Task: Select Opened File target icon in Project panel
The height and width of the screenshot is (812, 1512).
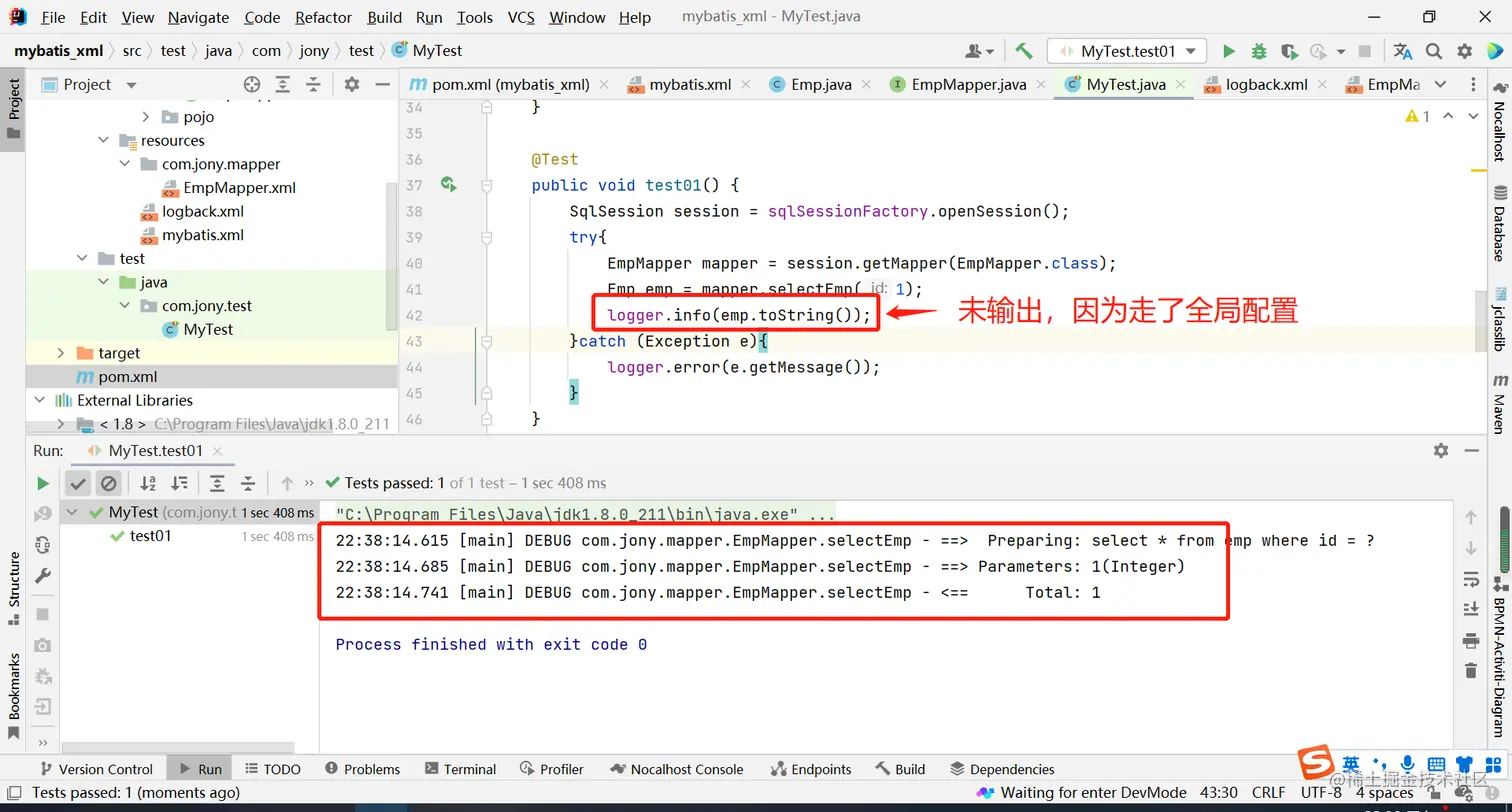Action: [x=252, y=85]
